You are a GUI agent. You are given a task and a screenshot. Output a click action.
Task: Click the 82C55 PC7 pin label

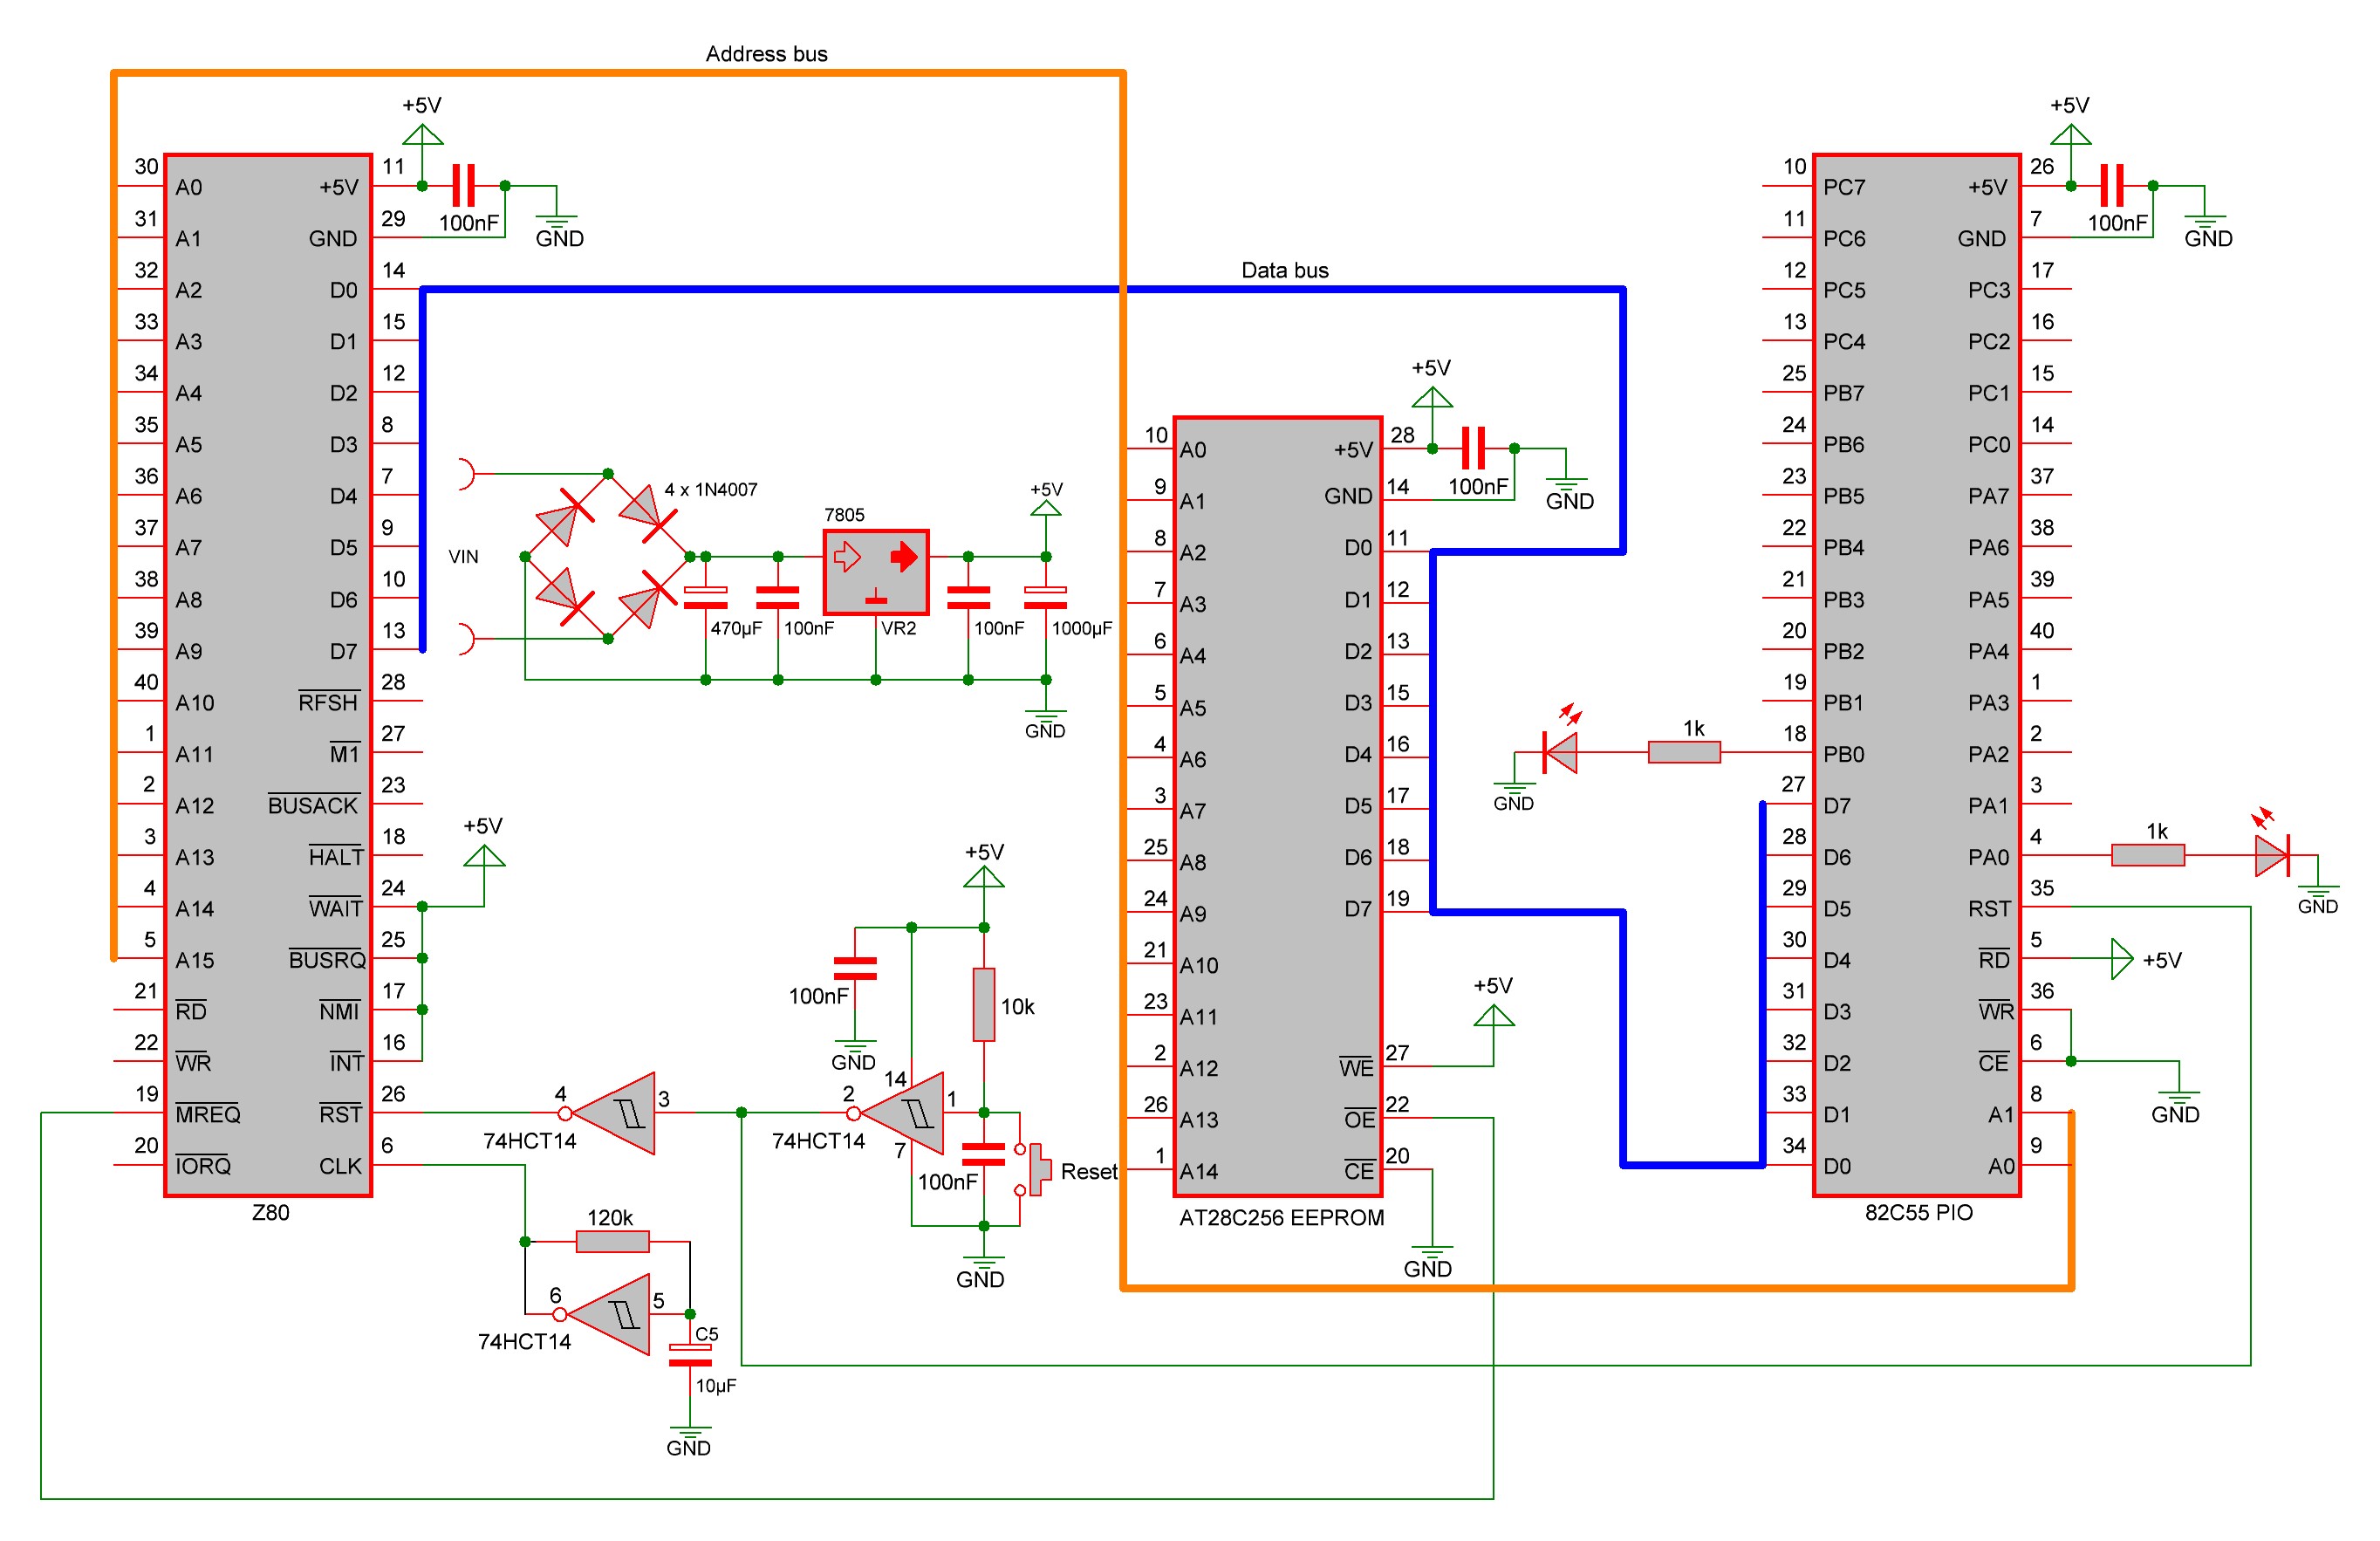(1844, 187)
